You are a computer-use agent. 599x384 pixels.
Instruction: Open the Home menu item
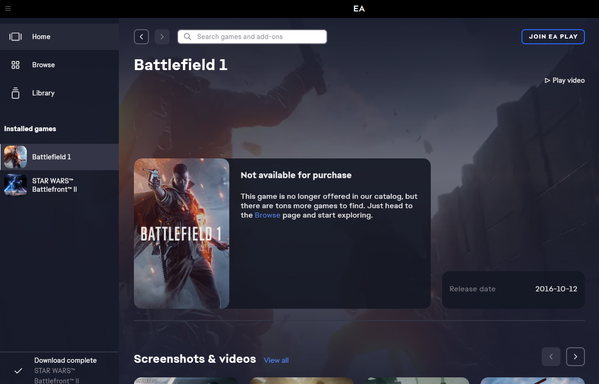tap(59, 37)
